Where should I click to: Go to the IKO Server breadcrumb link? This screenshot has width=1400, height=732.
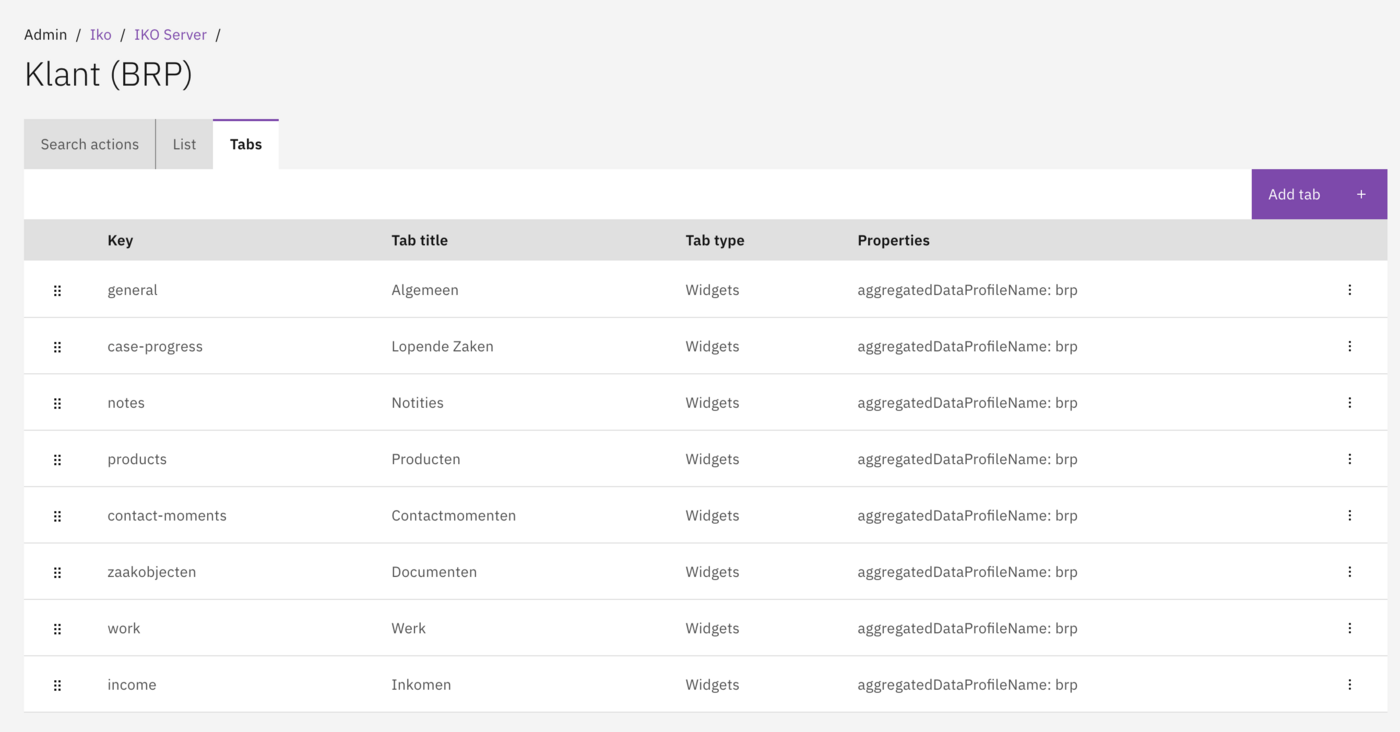pos(170,34)
